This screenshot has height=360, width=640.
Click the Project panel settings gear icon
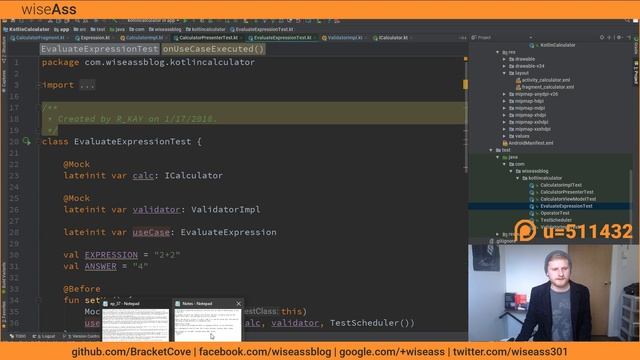[x=619, y=38]
